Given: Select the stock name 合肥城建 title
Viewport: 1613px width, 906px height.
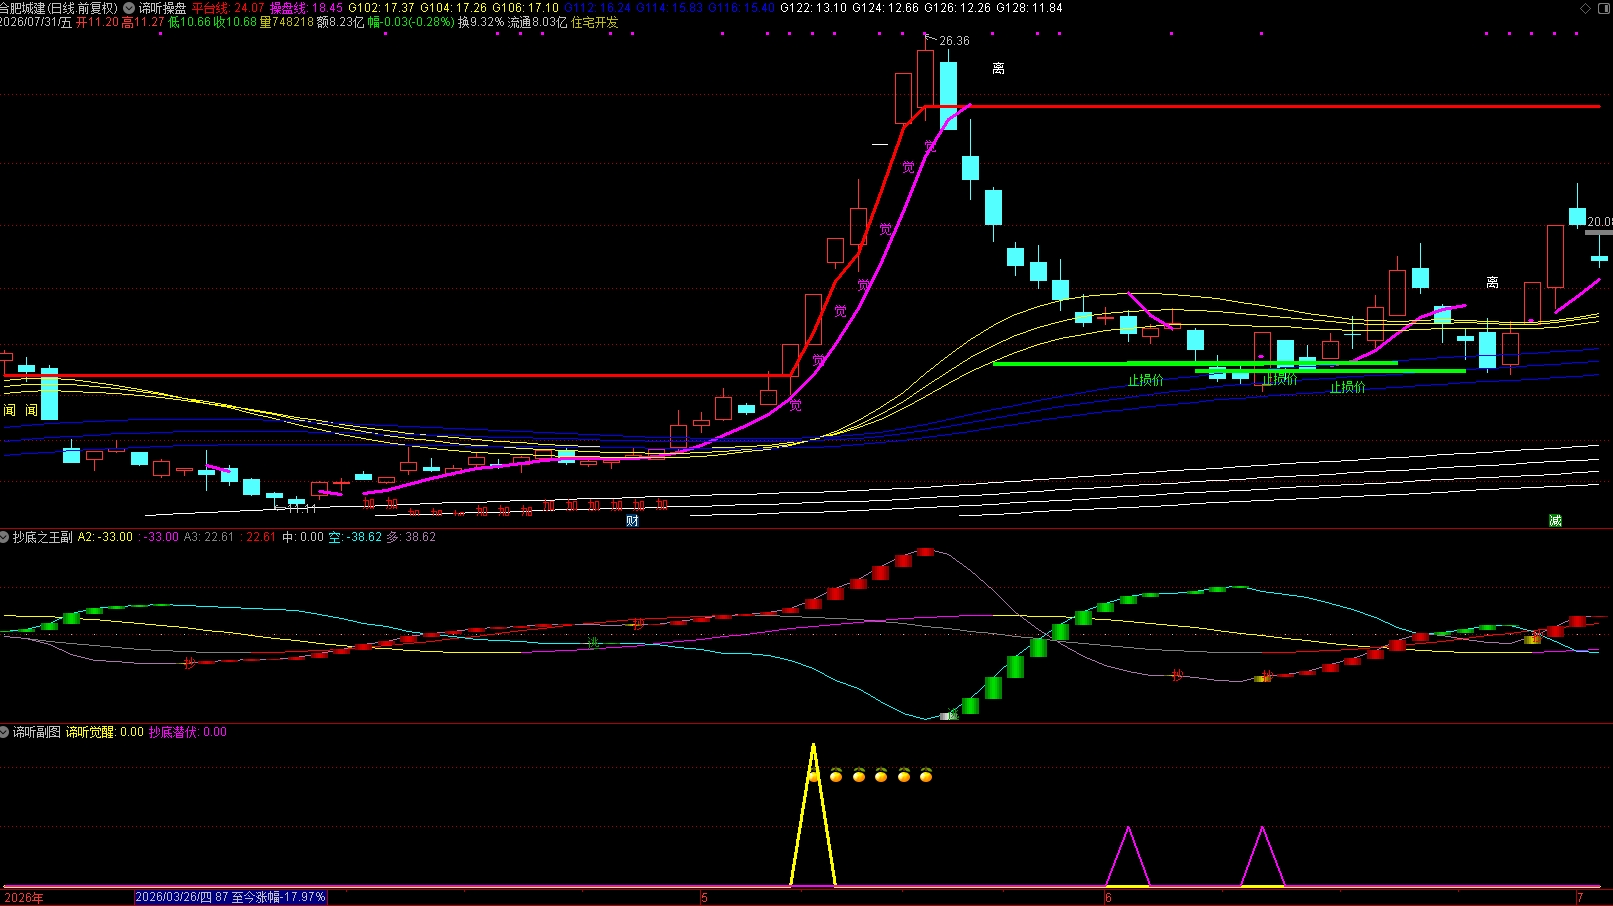Looking at the screenshot, I should pyautogui.click(x=23, y=8).
